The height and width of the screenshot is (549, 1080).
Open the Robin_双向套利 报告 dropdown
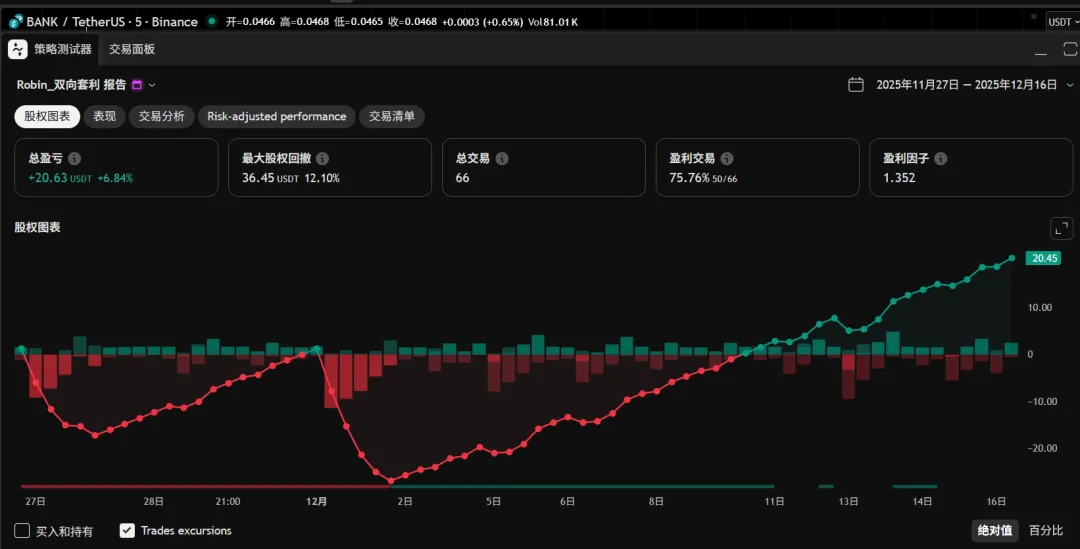(152, 85)
